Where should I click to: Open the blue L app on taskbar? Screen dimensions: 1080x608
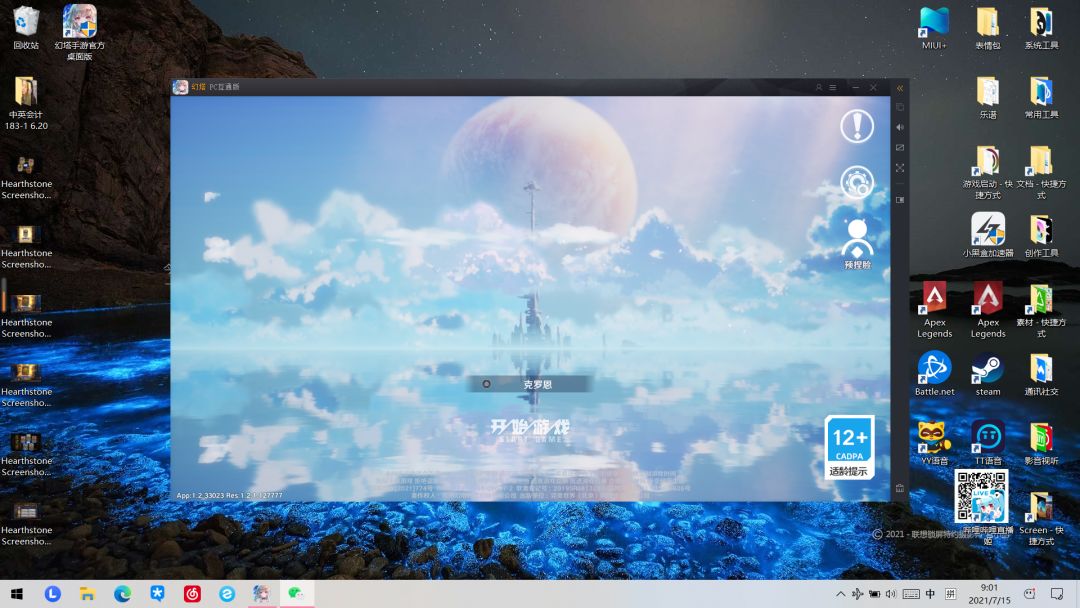[52, 594]
